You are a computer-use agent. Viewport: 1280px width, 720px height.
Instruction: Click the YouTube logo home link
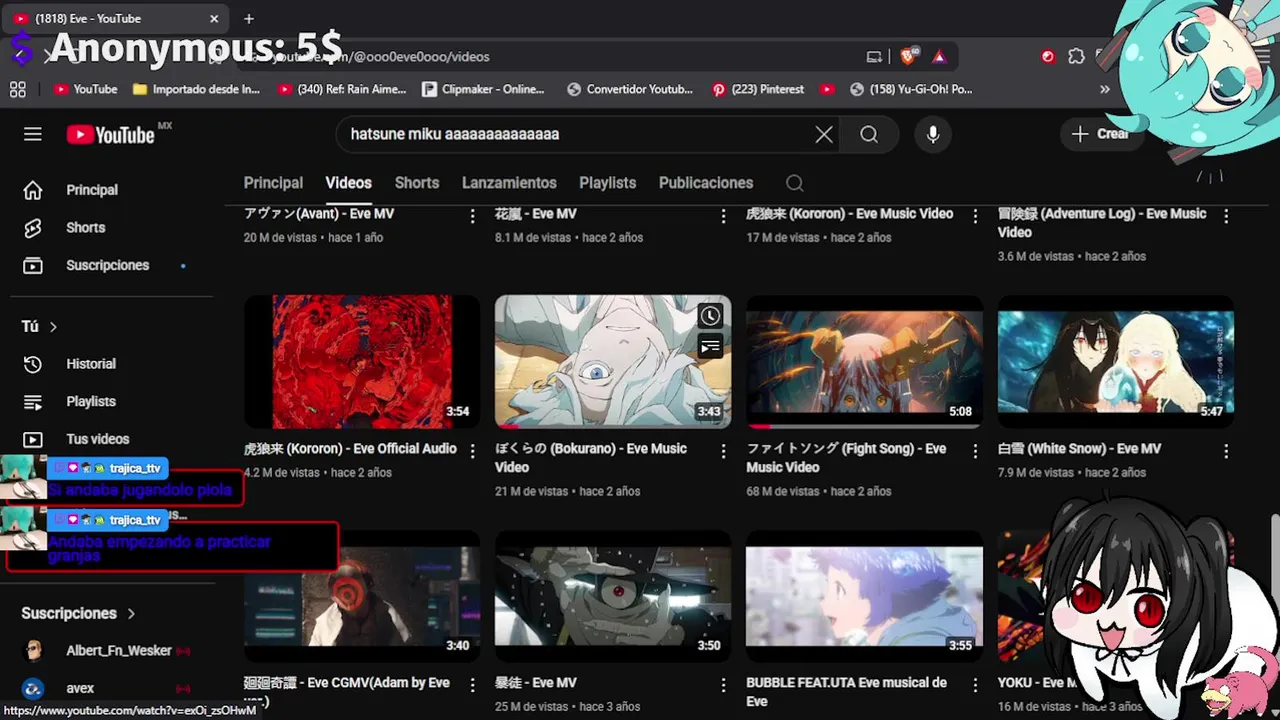[x=111, y=134]
